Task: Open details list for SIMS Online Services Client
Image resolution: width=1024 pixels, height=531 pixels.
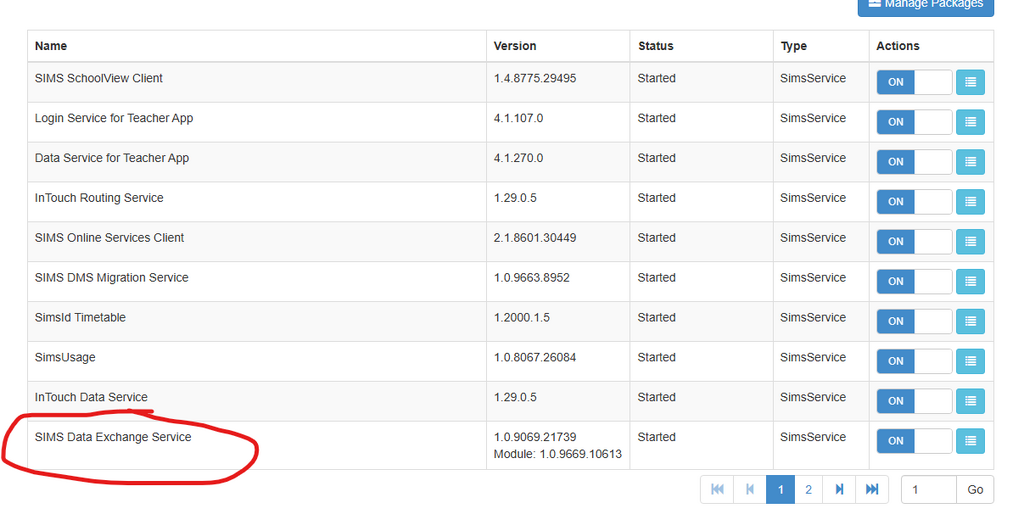Action: click(x=970, y=242)
